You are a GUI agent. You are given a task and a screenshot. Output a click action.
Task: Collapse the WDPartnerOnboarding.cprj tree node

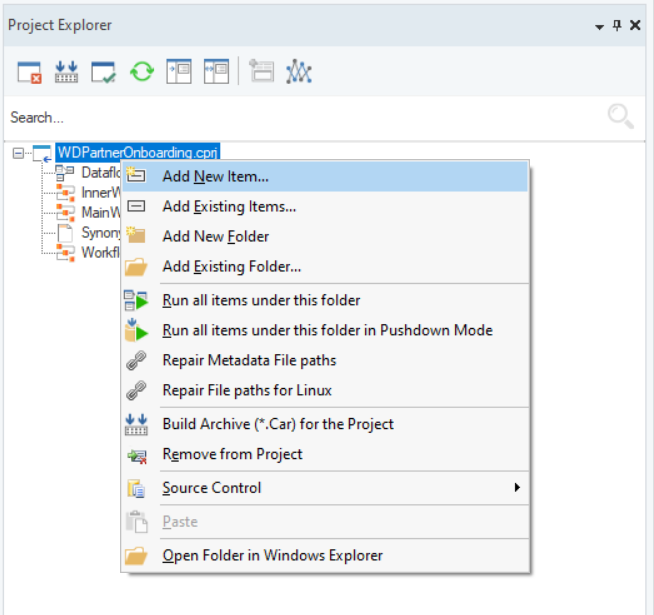tap(18, 153)
